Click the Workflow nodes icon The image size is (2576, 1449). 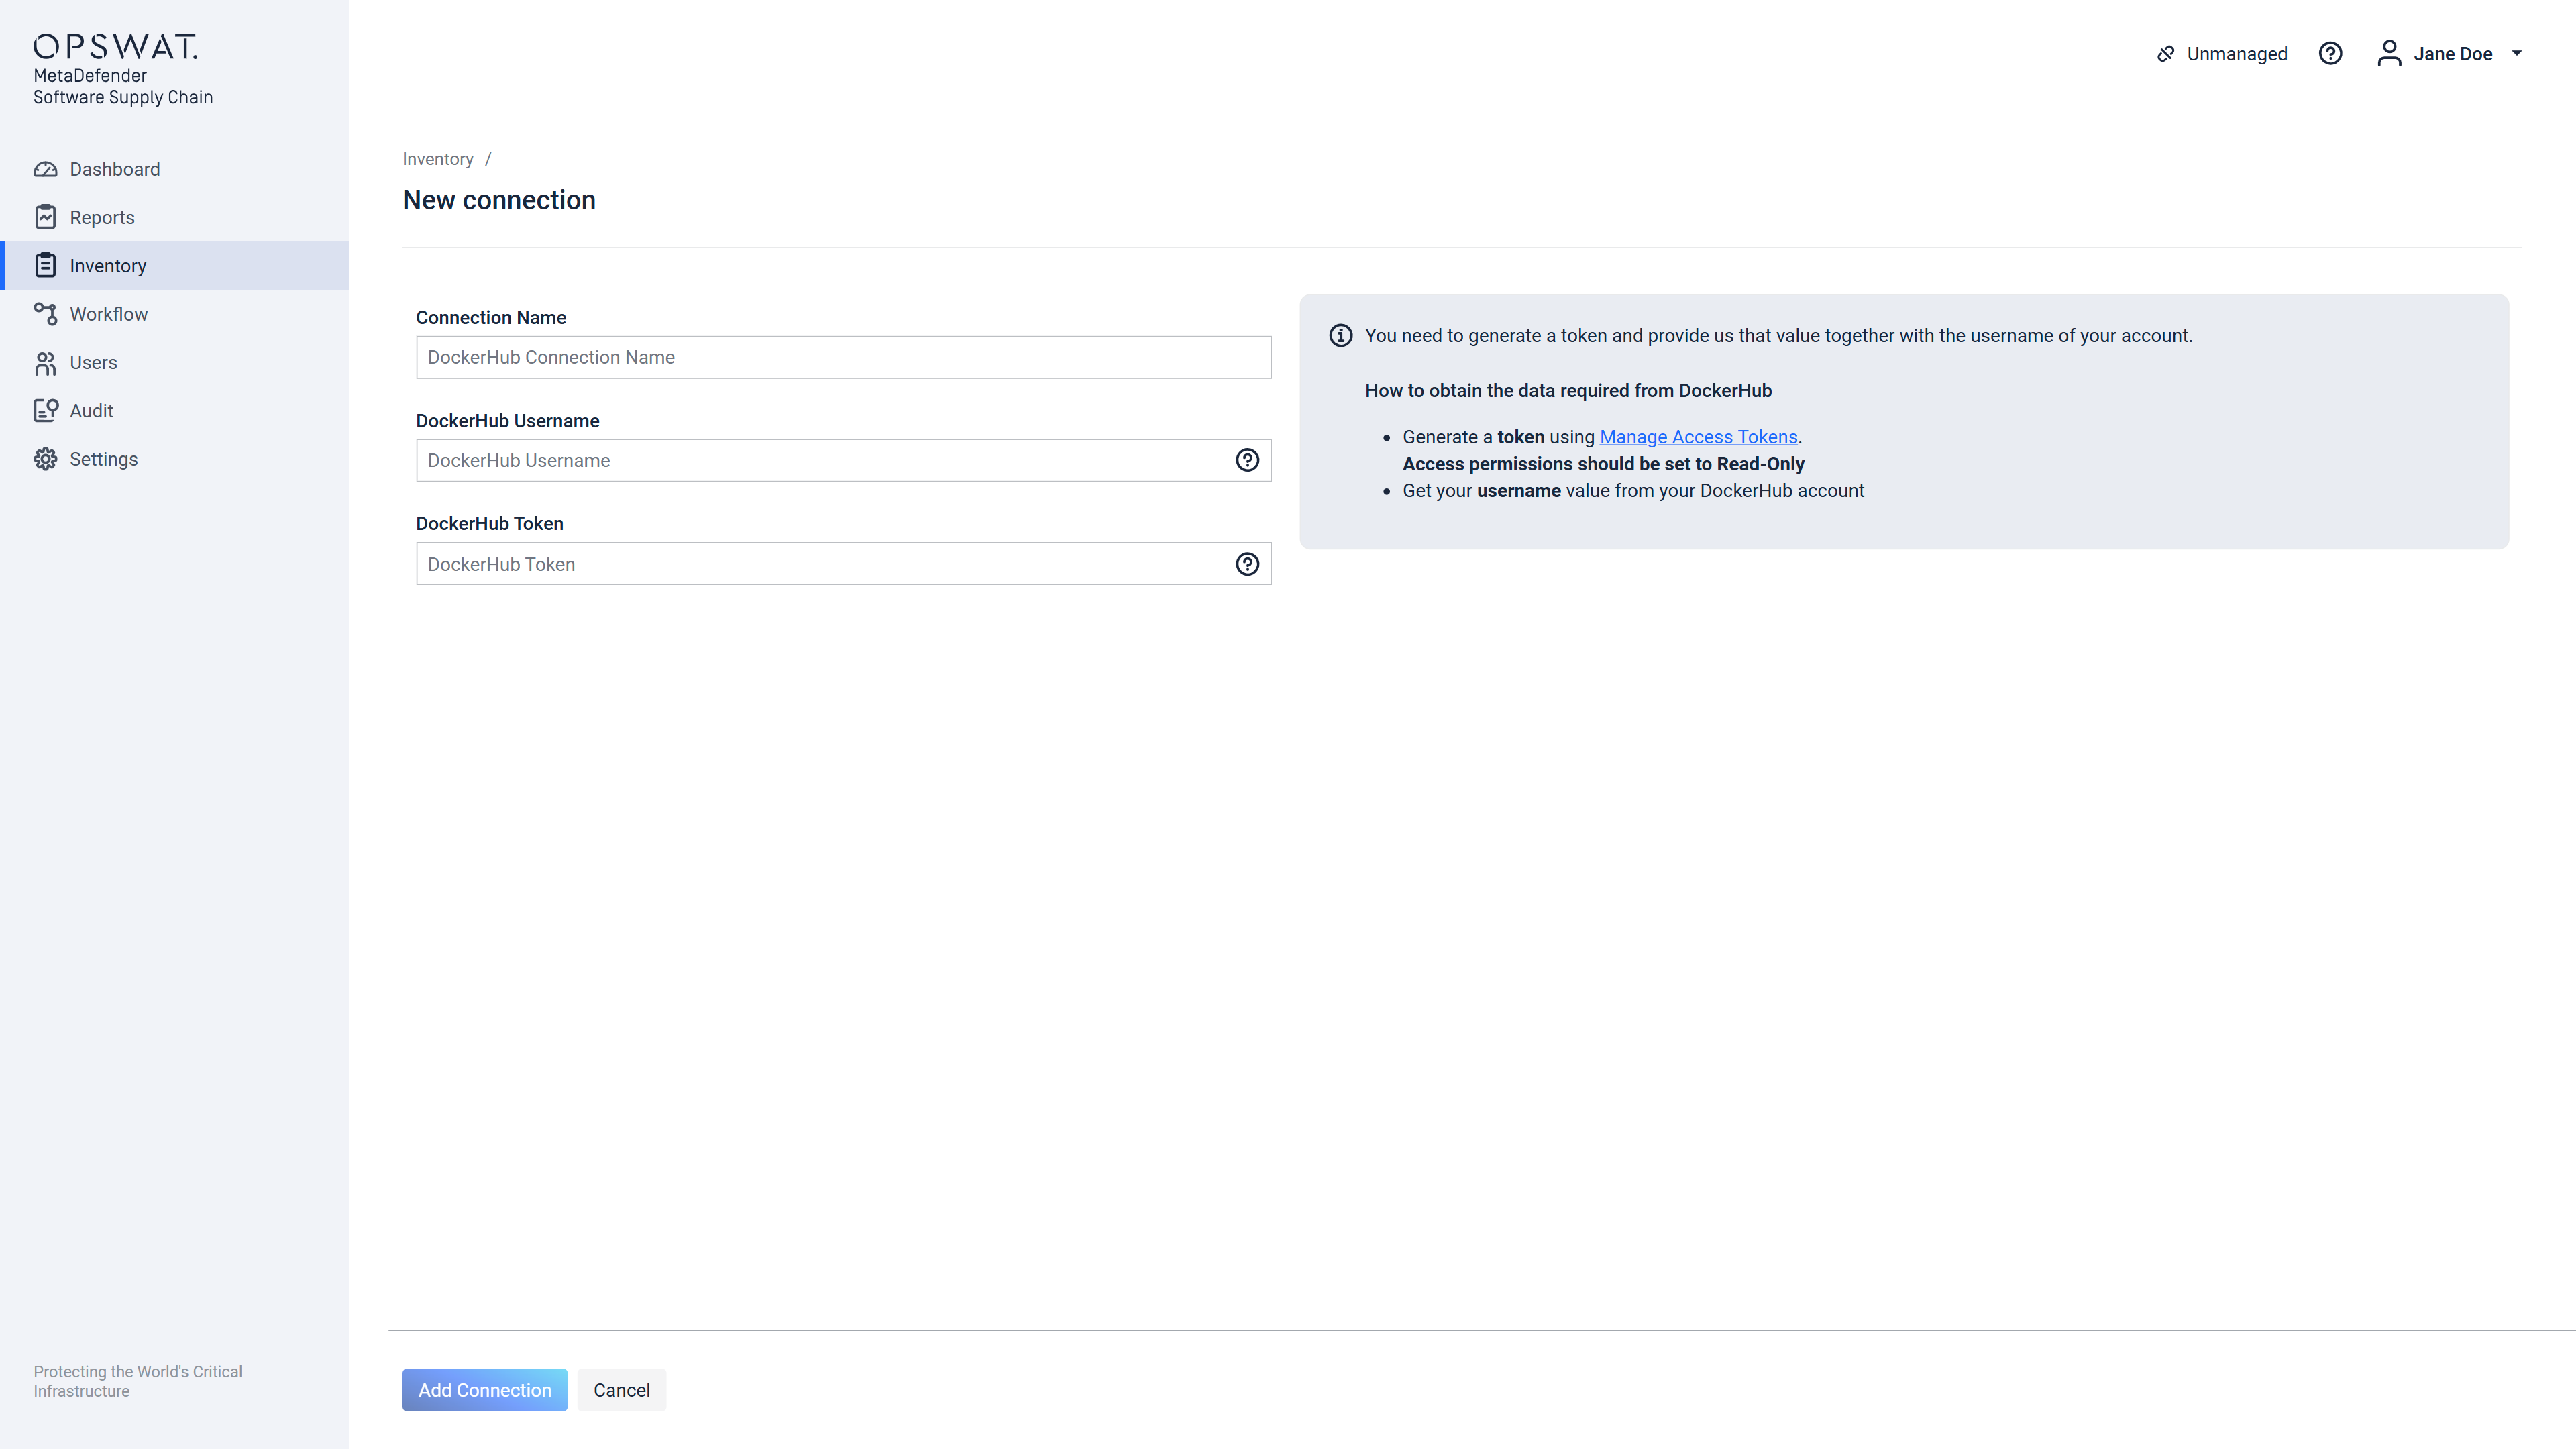point(45,314)
